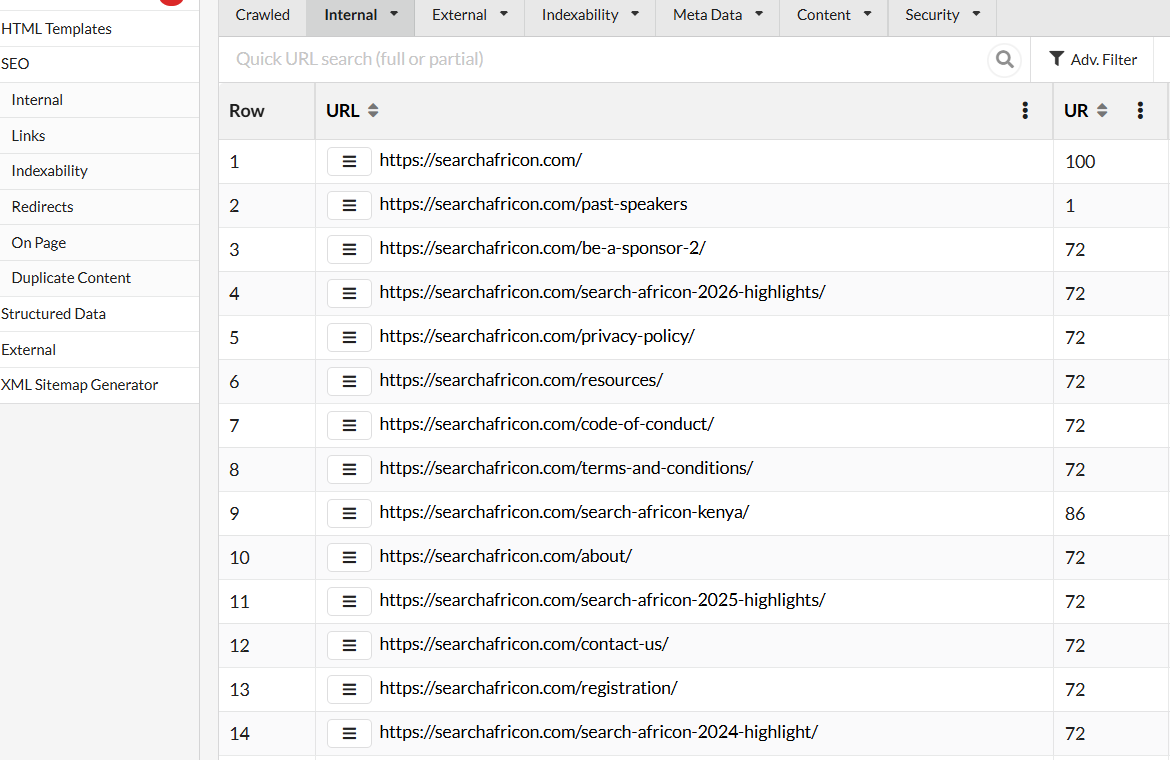
Task: Open Links in the sidebar
Action: pyautogui.click(x=99, y=136)
